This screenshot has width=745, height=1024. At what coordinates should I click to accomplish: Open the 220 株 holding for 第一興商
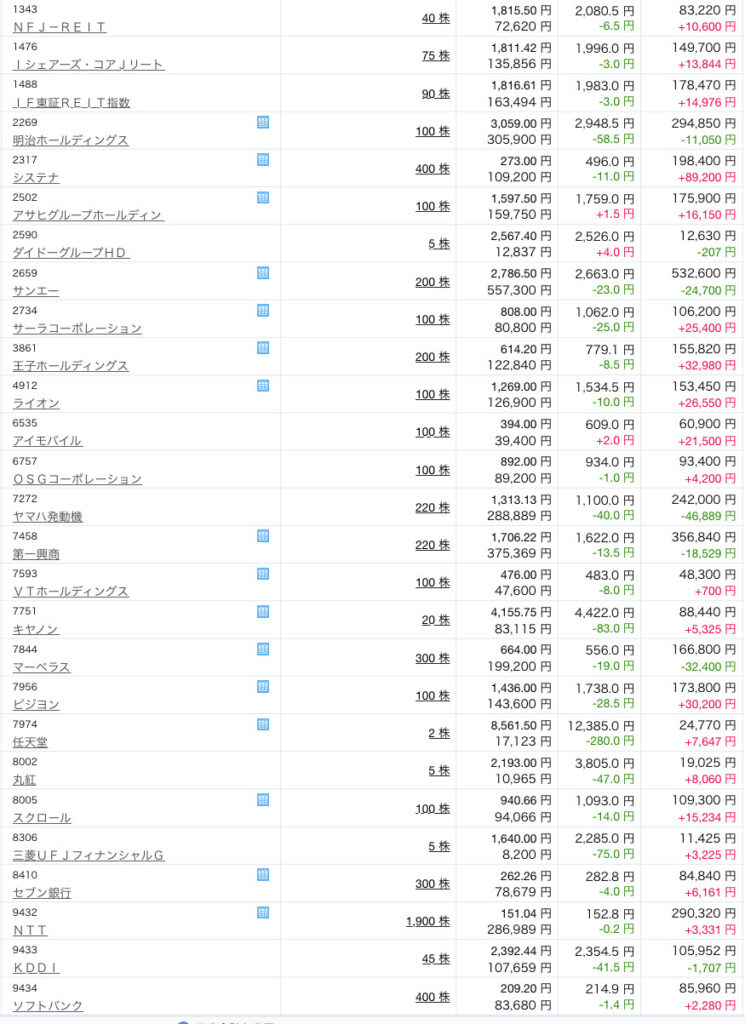click(432, 545)
